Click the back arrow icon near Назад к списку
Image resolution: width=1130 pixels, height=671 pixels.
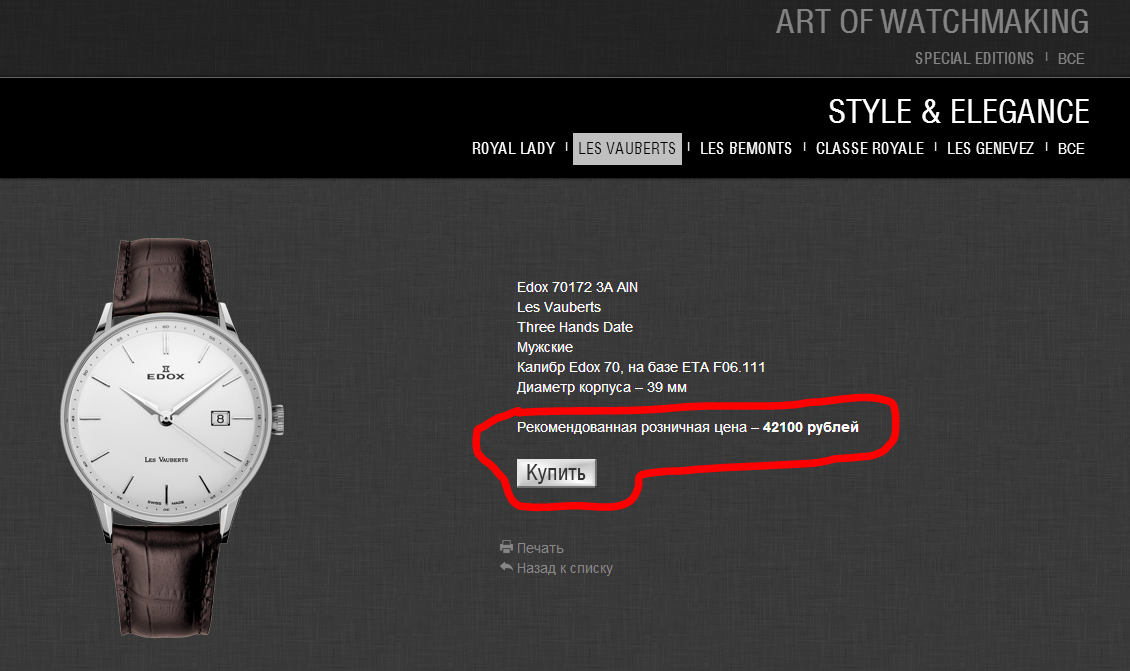[507, 566]
